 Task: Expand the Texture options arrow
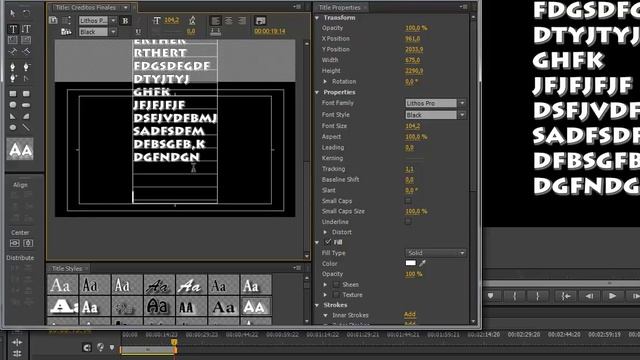pos(325,295)
